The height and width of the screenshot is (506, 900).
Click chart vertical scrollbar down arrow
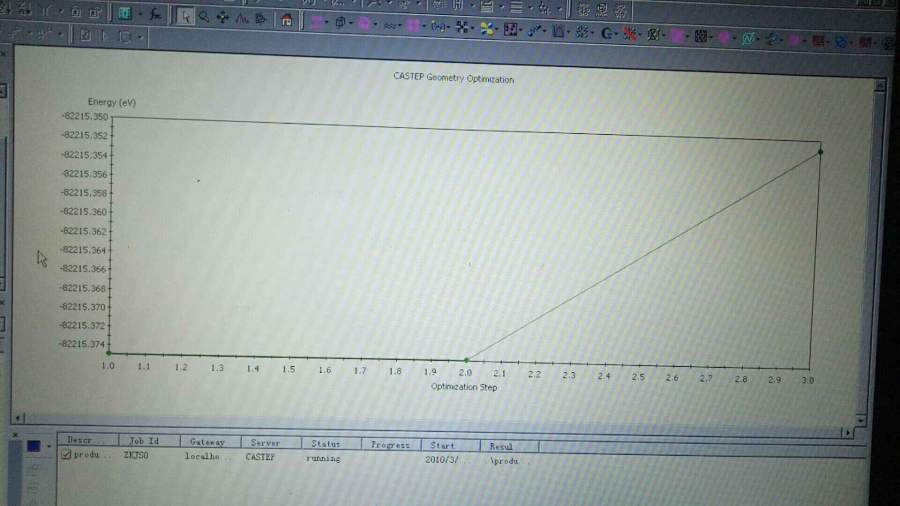[x=860, y=421]
